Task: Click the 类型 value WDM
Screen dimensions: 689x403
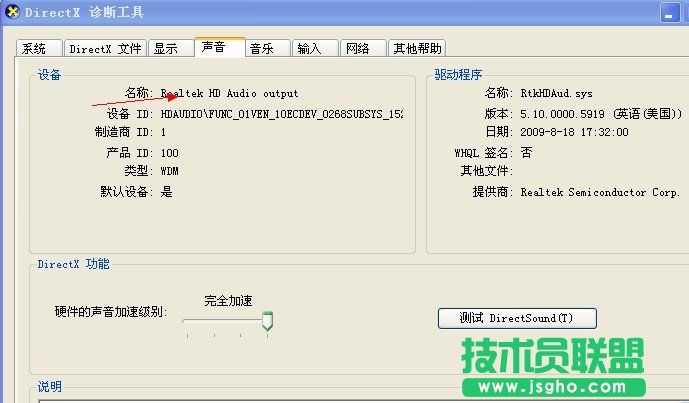Action: pos(170,171)
